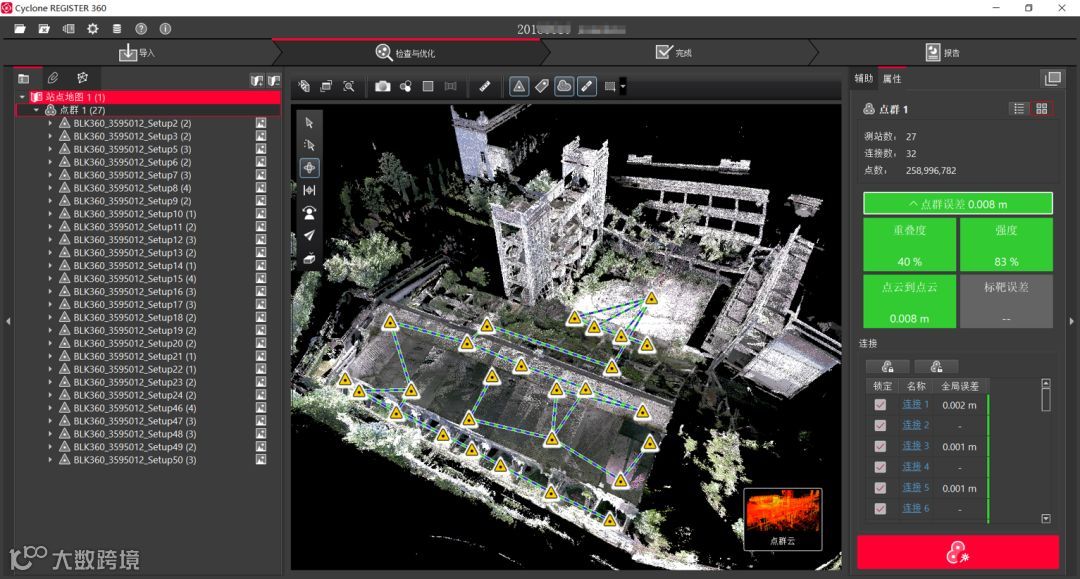Screen dimensions: 1080x579
Task: Collapse right panel with the edge arrow
Action: tap(1071, 321)
